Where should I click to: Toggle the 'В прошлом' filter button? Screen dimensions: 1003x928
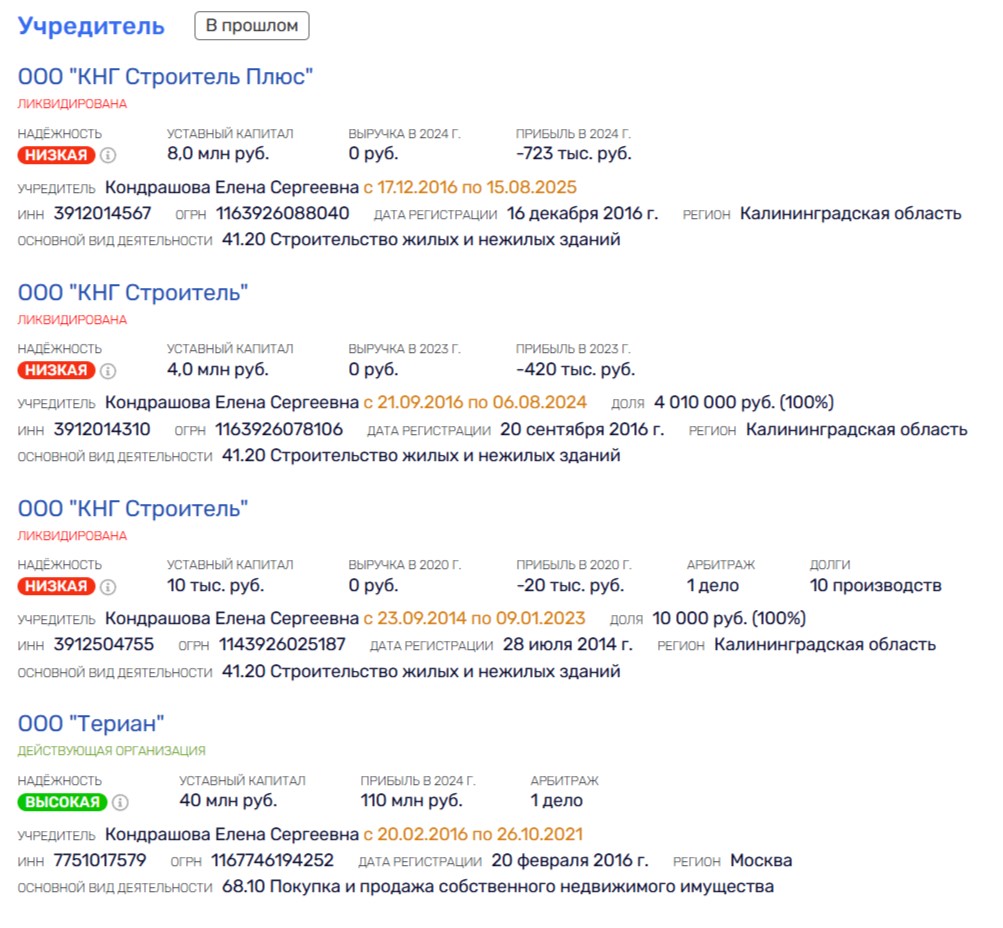tap(252, 26)
